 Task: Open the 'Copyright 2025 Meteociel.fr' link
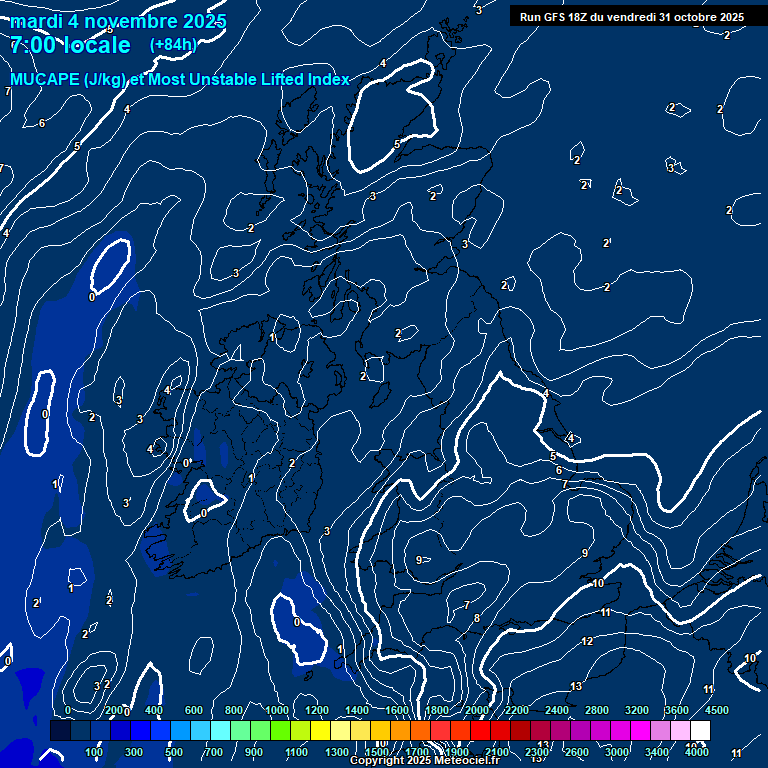point(424,761)
